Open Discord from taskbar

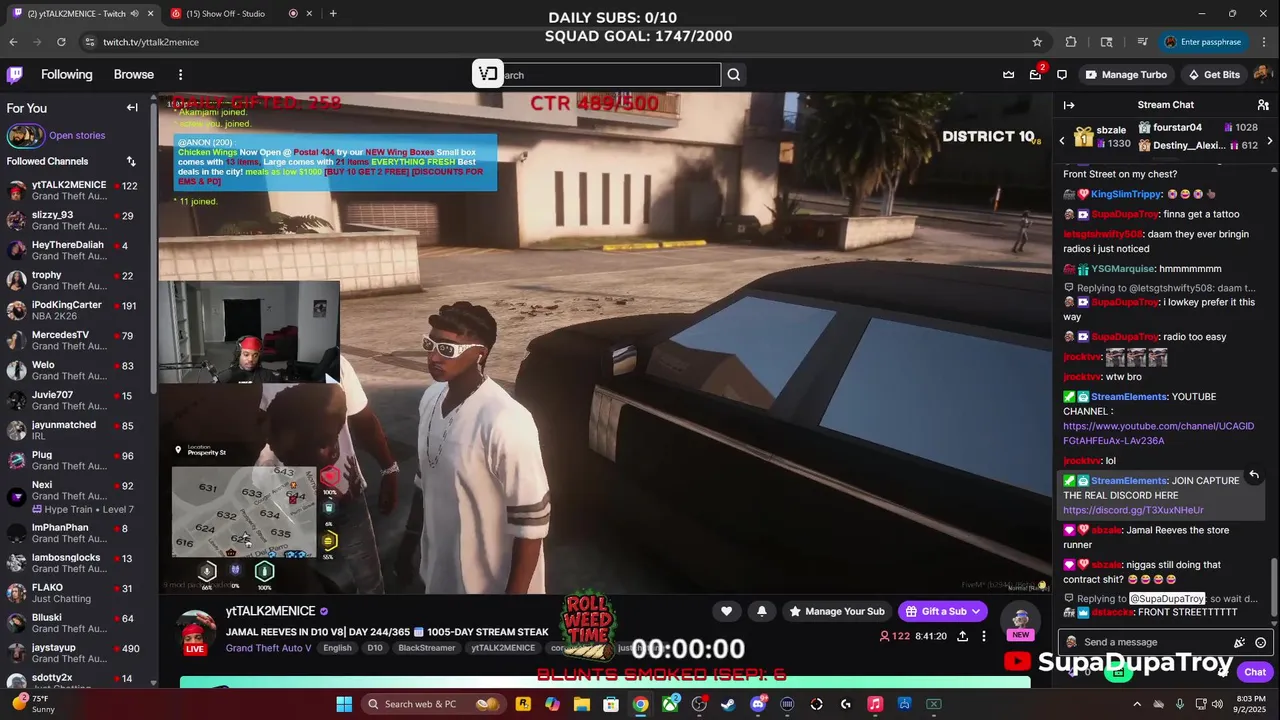pyautogui.click(x=758, y=704)
